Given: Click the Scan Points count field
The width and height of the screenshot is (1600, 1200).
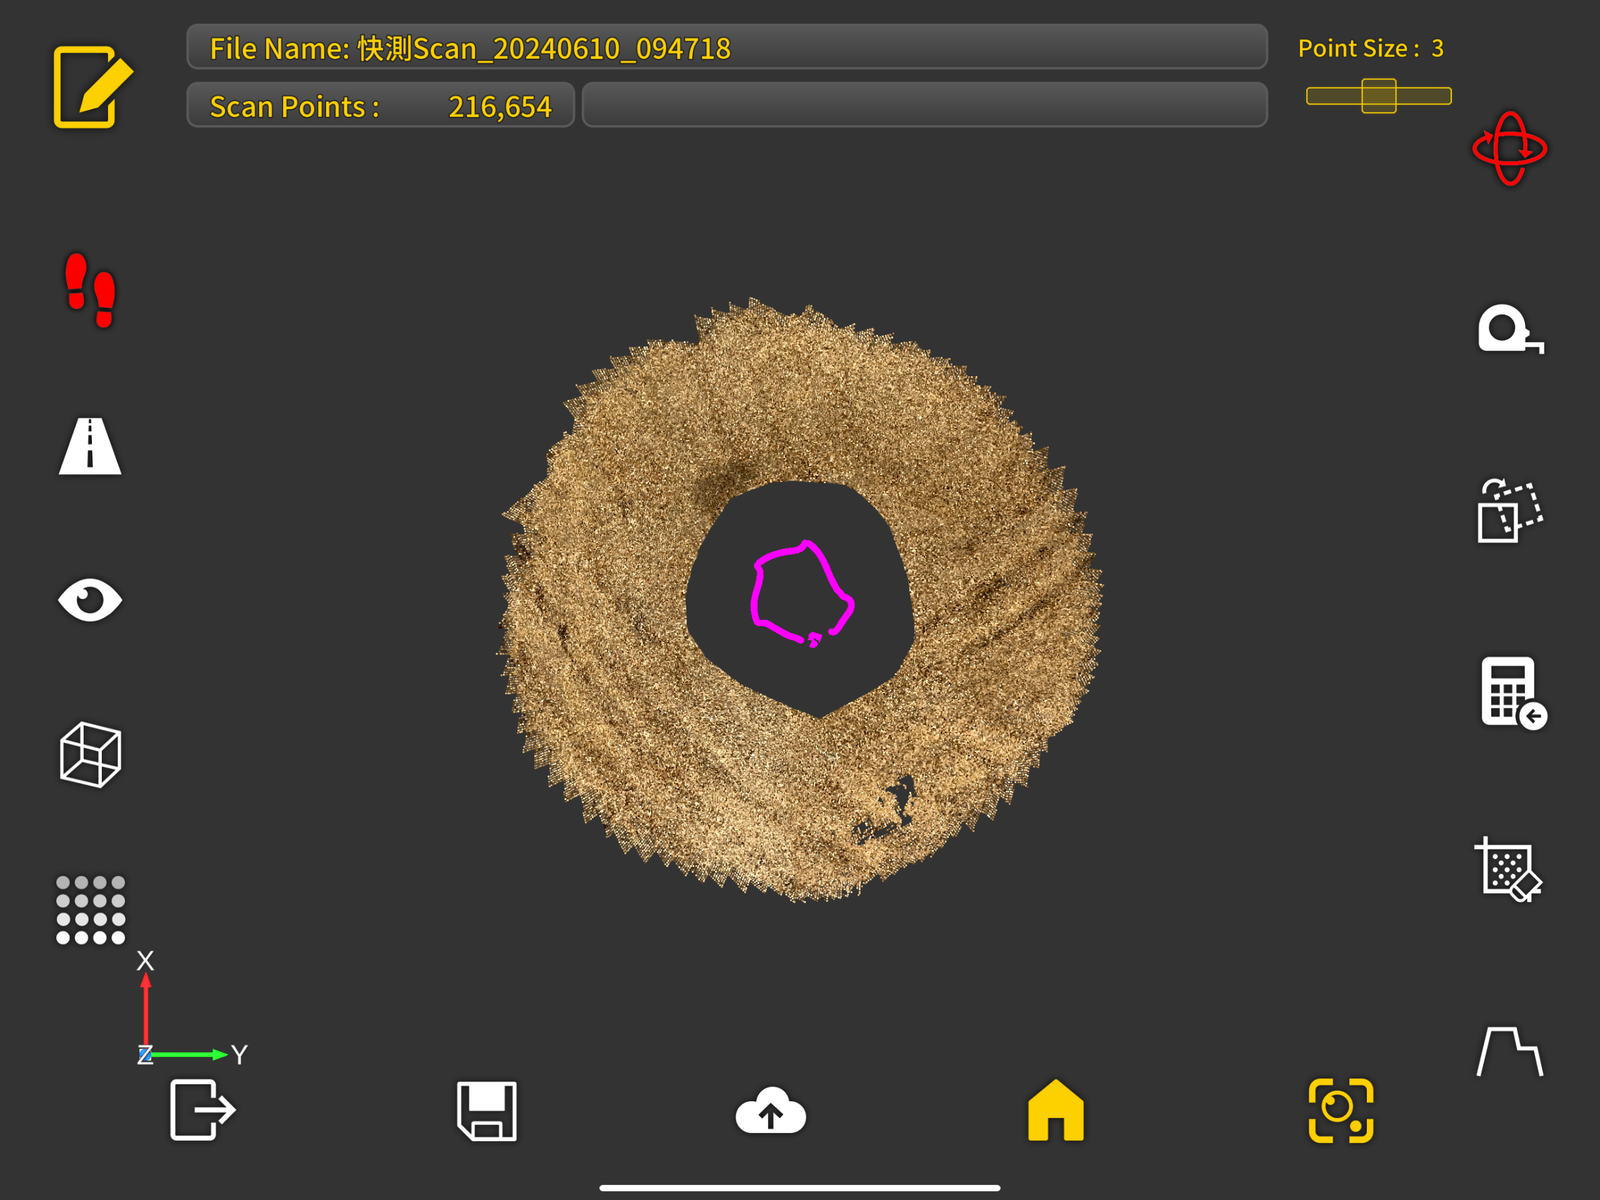Looking at the screenshot, I should (x=380, y=105).
